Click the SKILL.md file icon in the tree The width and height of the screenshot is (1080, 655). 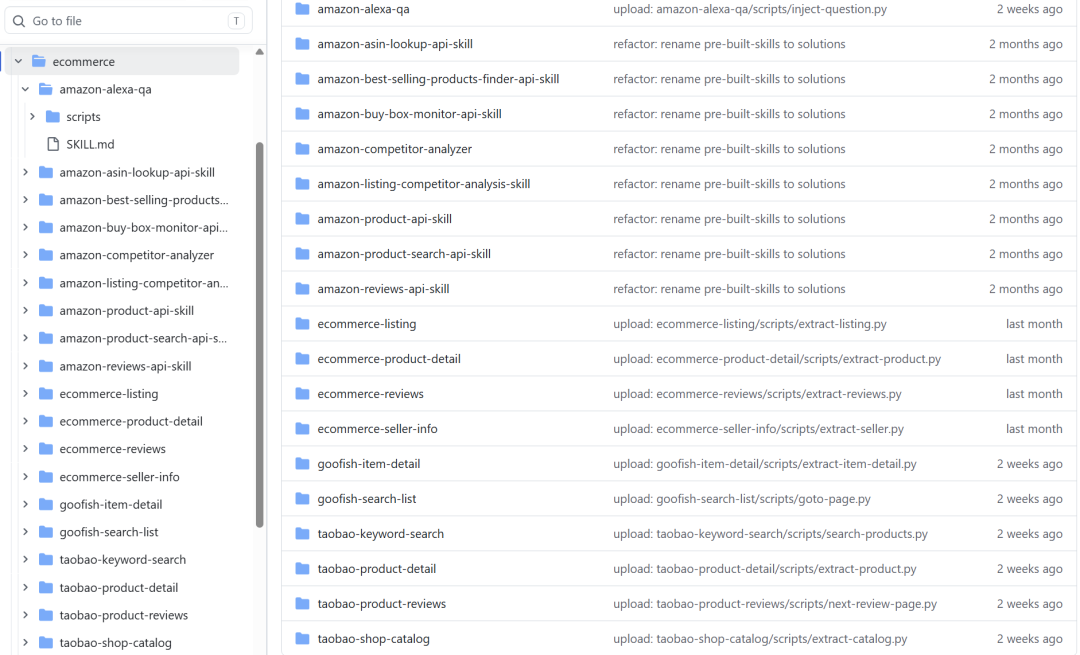[53, 144]
